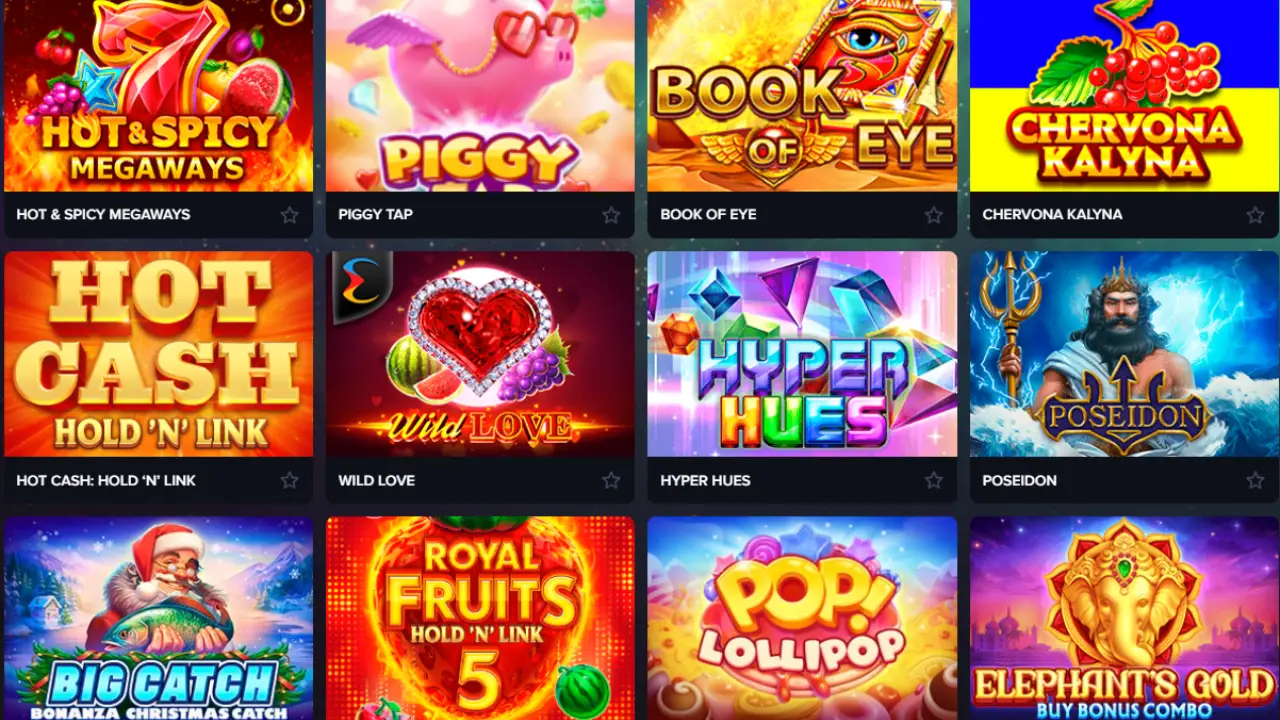Viewport: 1280px width, 720px height.
Task: Open the Poseidon slot thumbnail
Action: tap(1125, 354)
